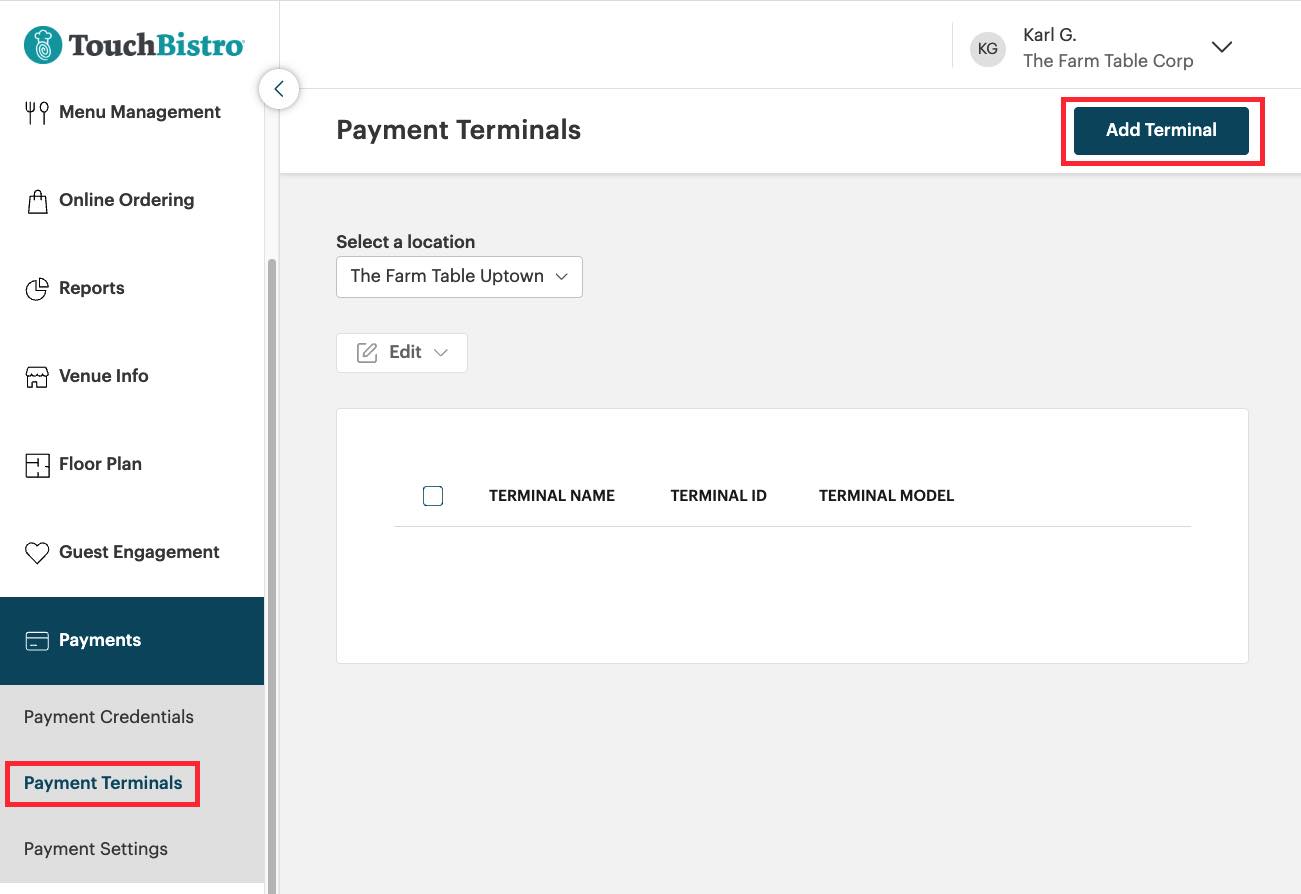Image resolution: width=1301 pixels, height=894 pixels.
Task: Click the Payments credit card icon
Action: tap(37, 641)
